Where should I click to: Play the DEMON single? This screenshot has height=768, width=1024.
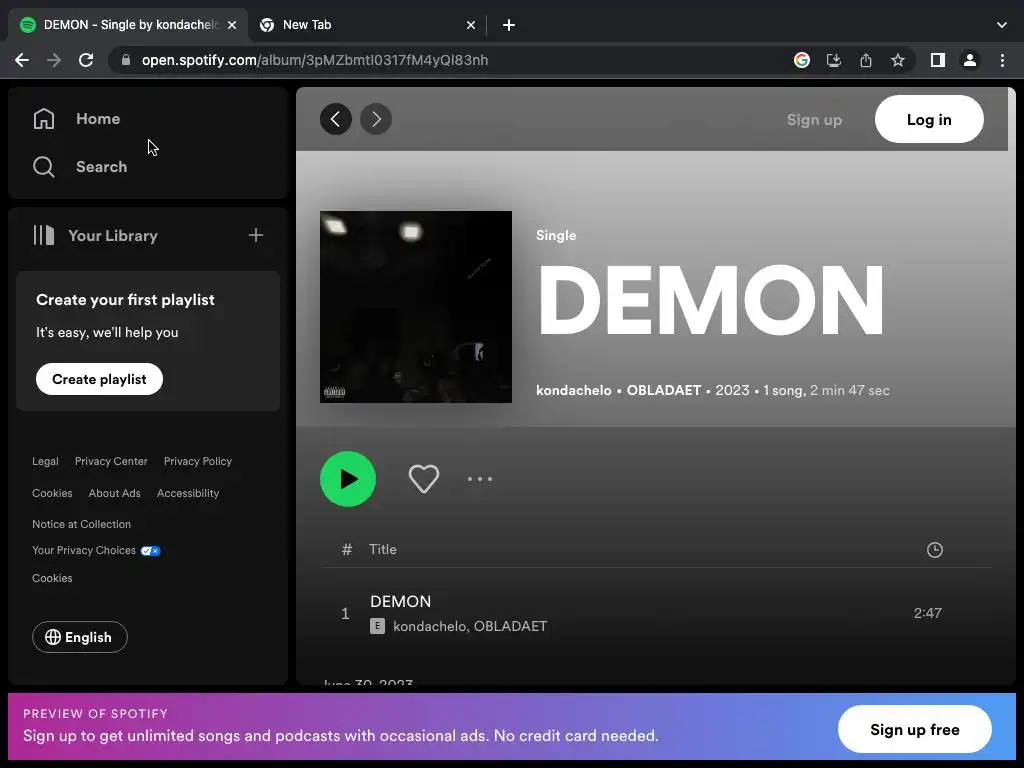(x=348, y=479)
